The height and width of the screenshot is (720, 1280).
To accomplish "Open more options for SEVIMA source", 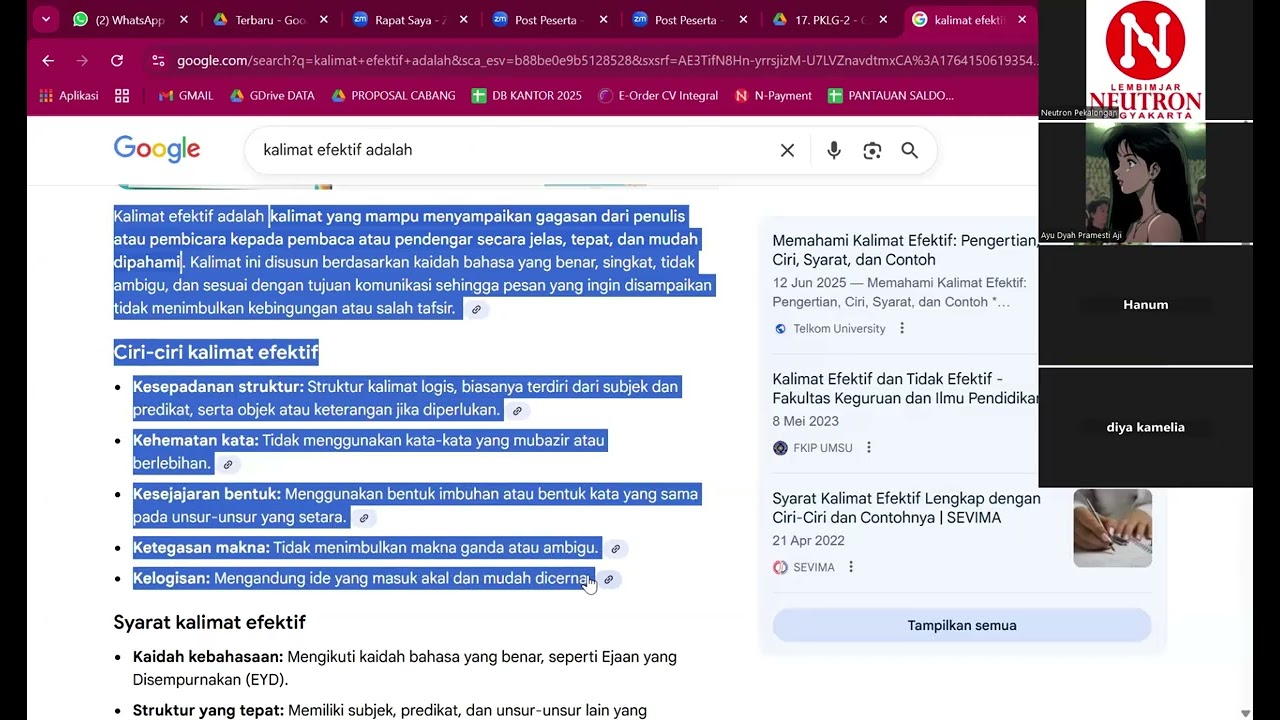I will 851,567.
